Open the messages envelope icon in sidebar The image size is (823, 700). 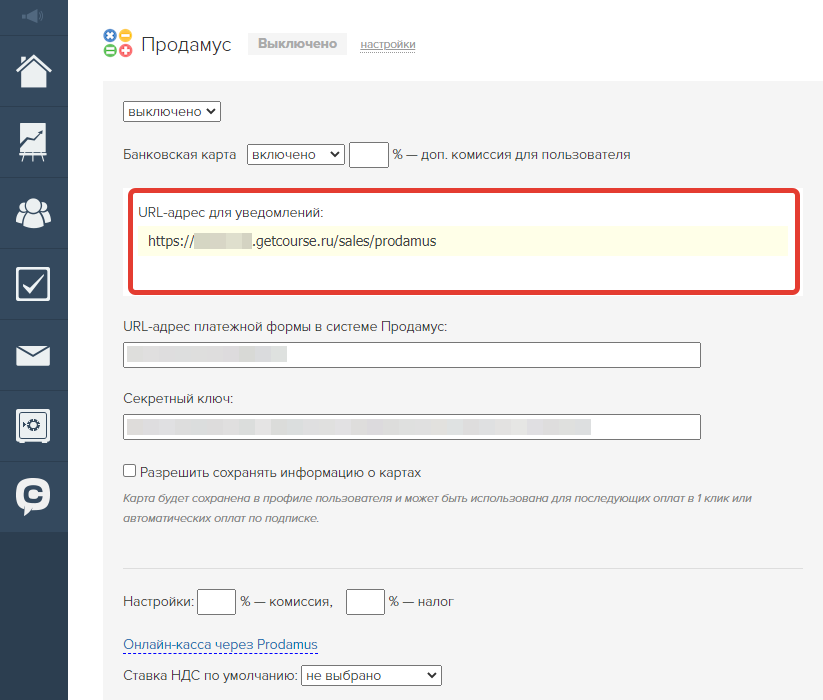(33, 355)
